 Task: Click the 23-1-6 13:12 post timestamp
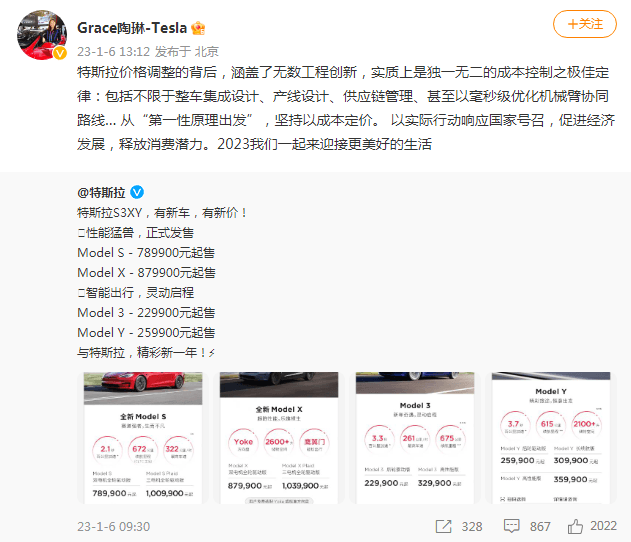click(113, 52)
